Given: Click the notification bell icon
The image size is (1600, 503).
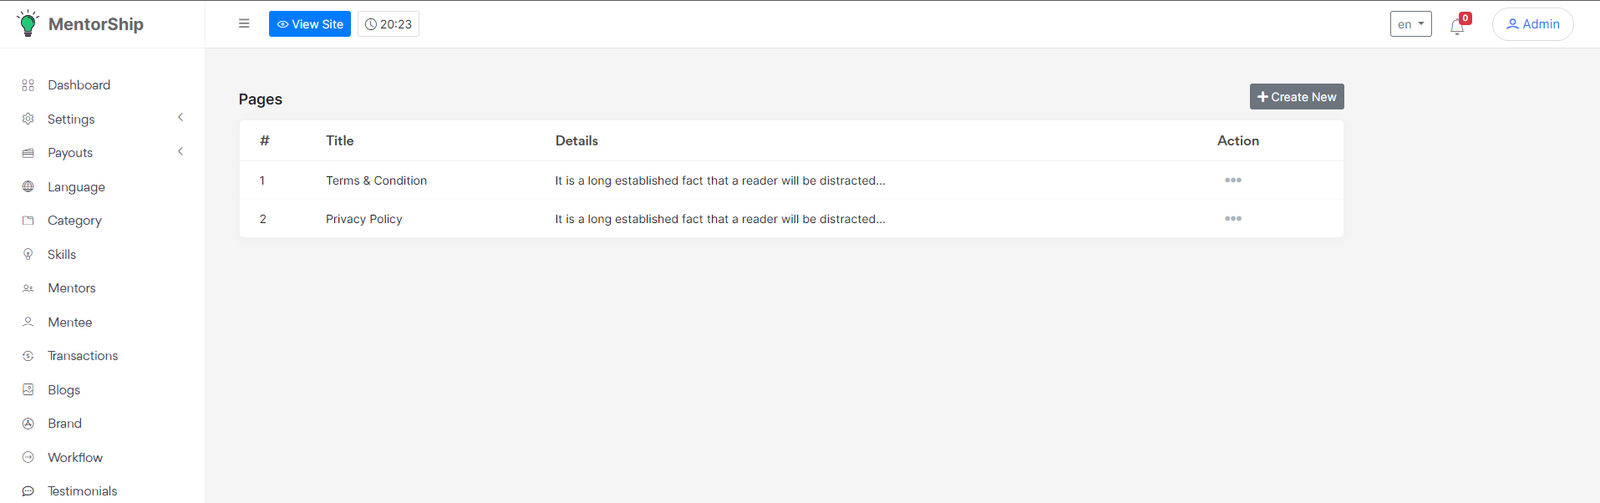Looking at the screenshot, I should 1457,26.
